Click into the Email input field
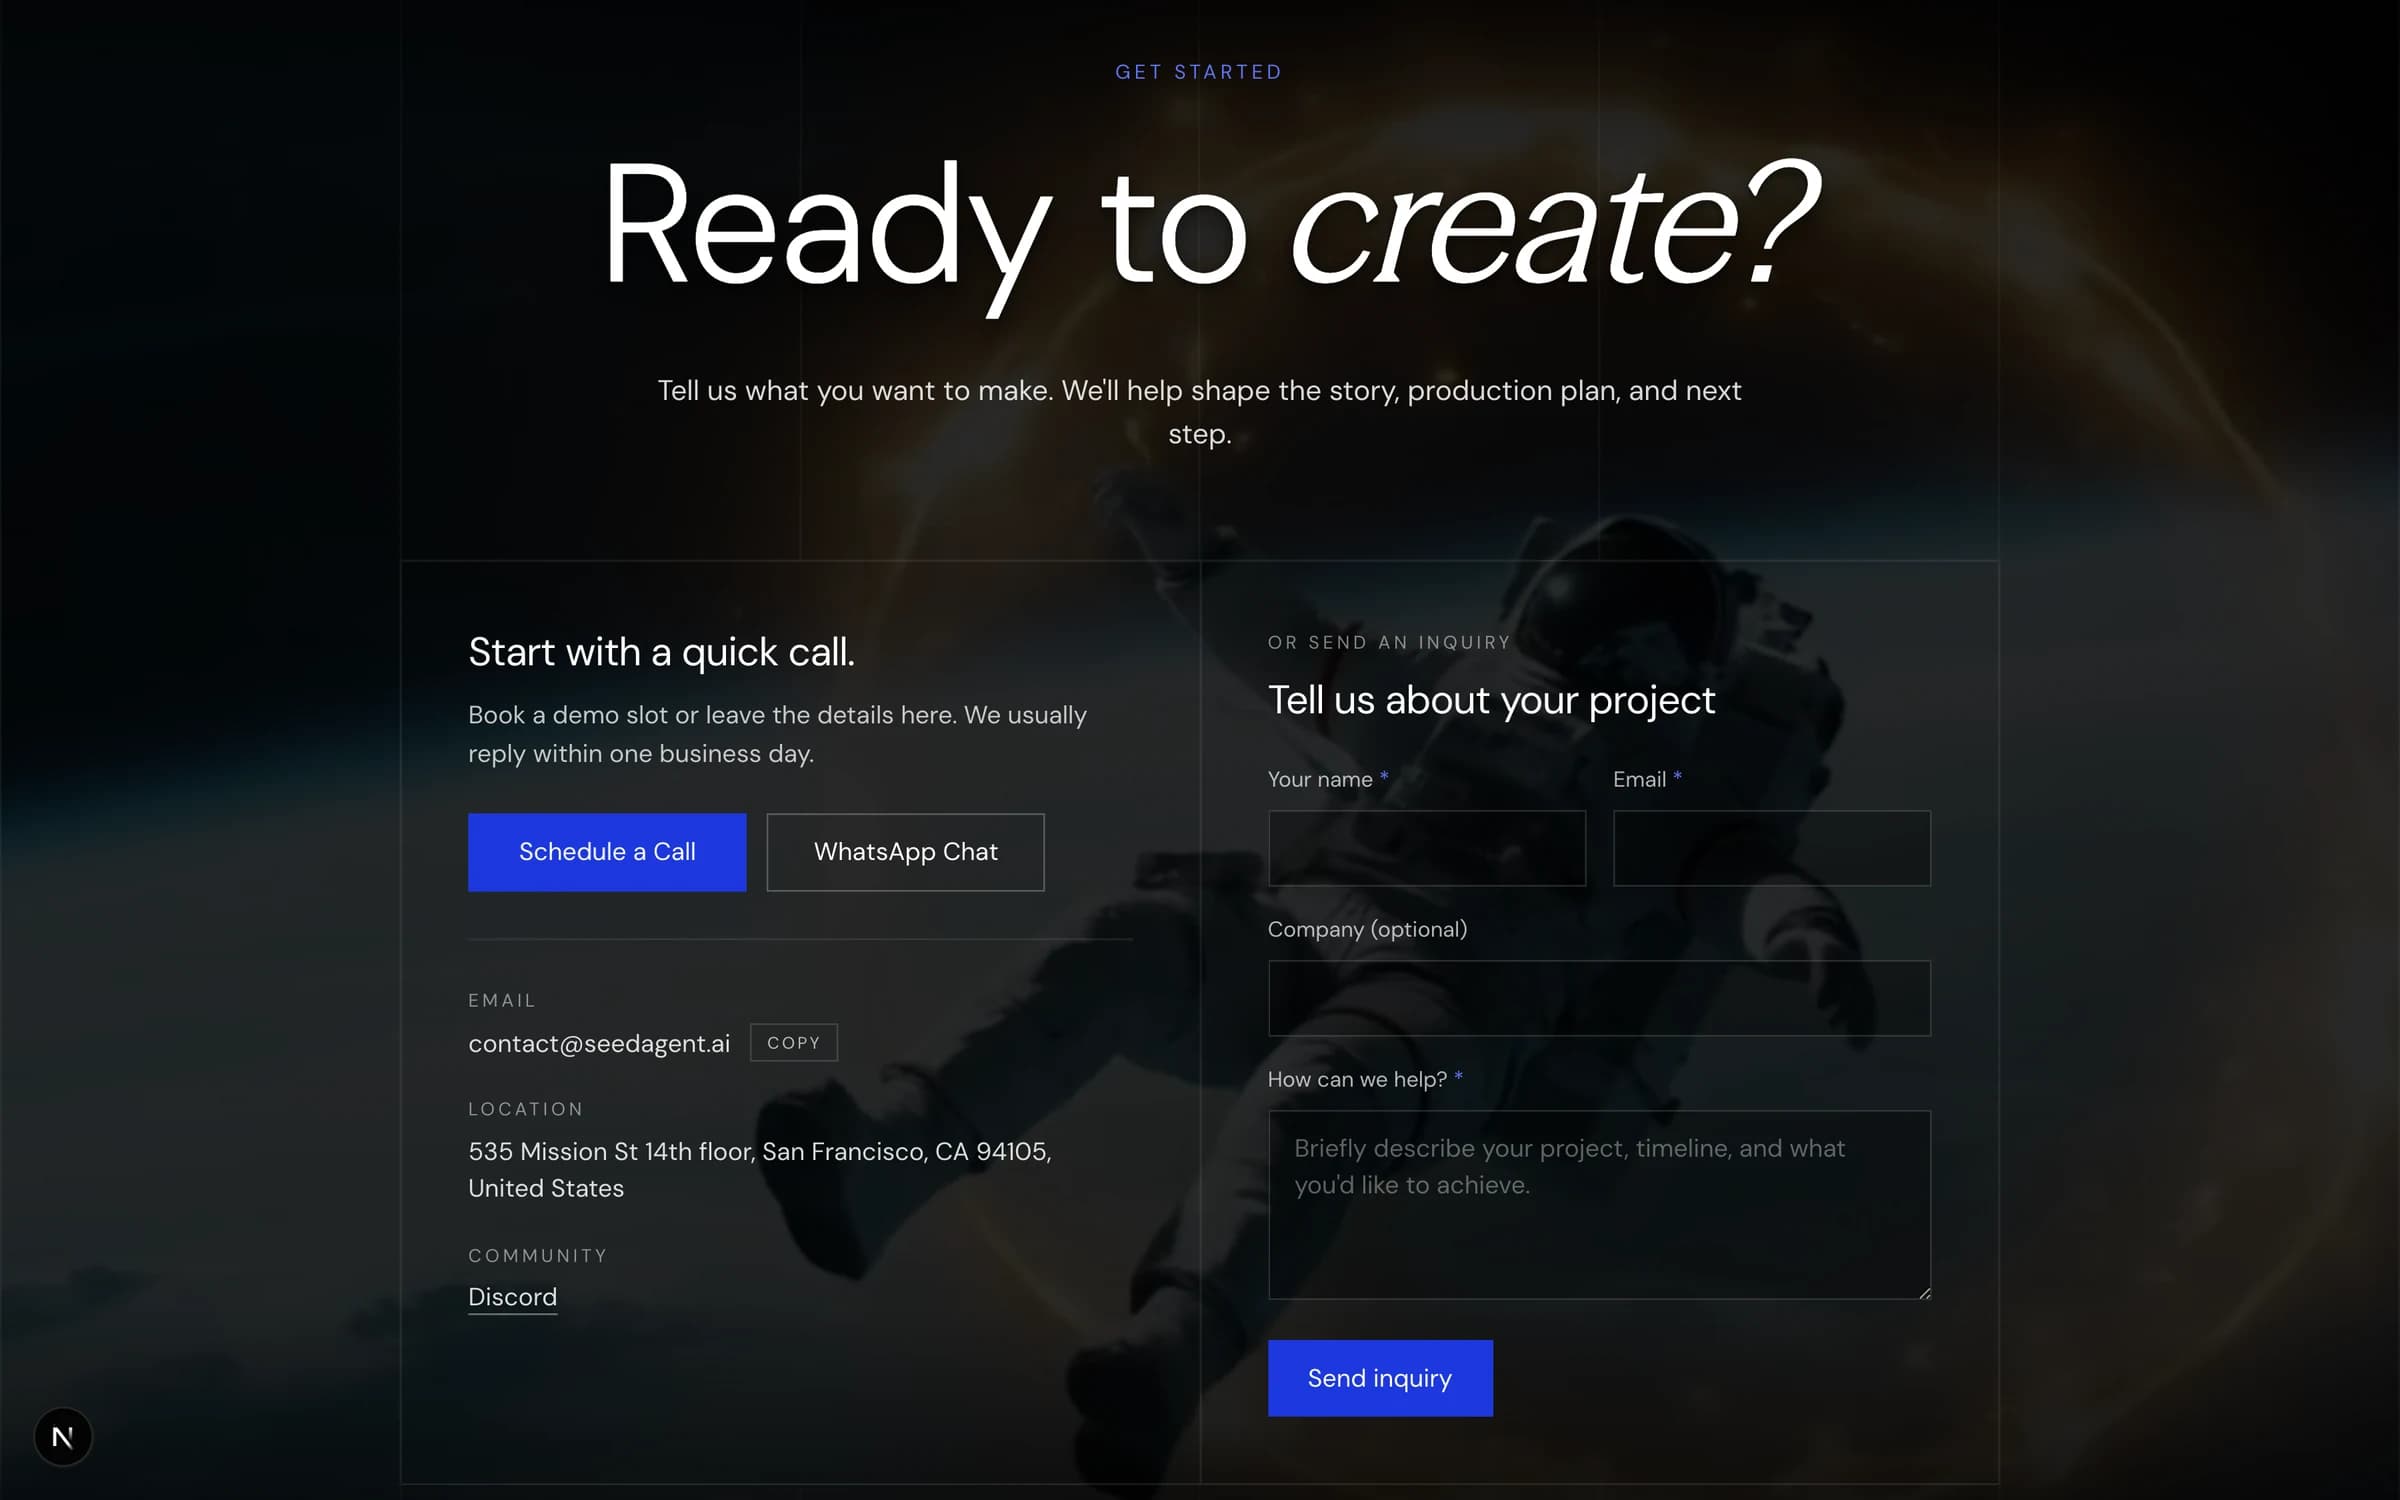This screenshot has height=1500, width=2400. pyautogui.click(x=1772, y=848)
